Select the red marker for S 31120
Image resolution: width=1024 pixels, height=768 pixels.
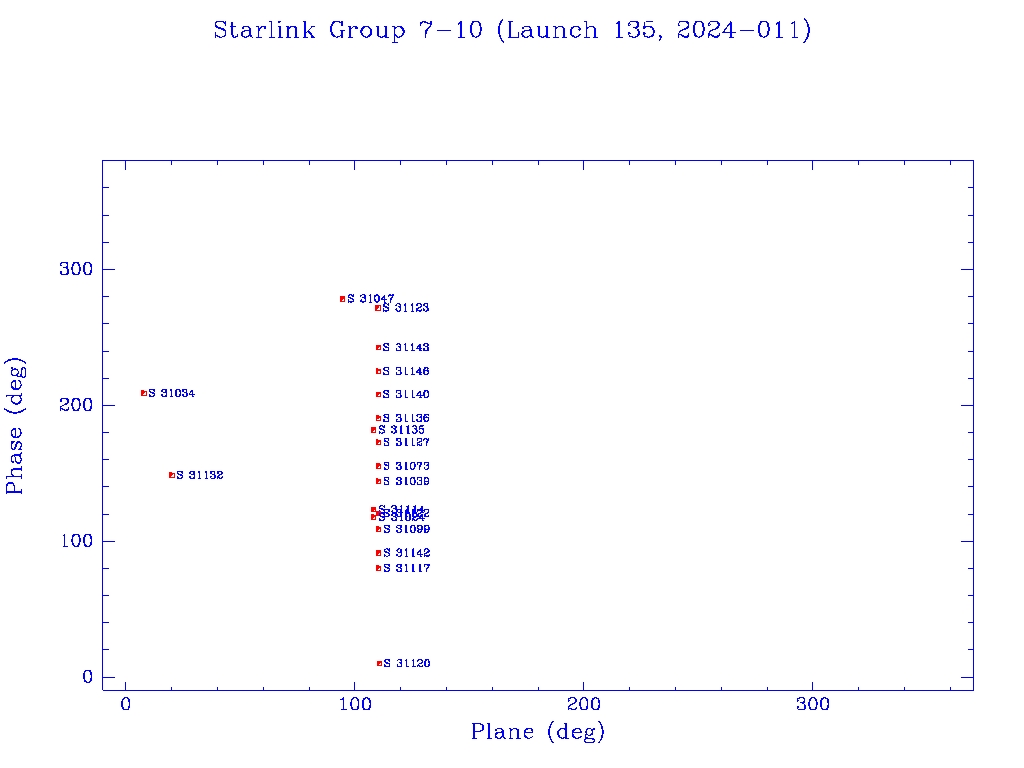pyautogui.click(x=379, y=663)
